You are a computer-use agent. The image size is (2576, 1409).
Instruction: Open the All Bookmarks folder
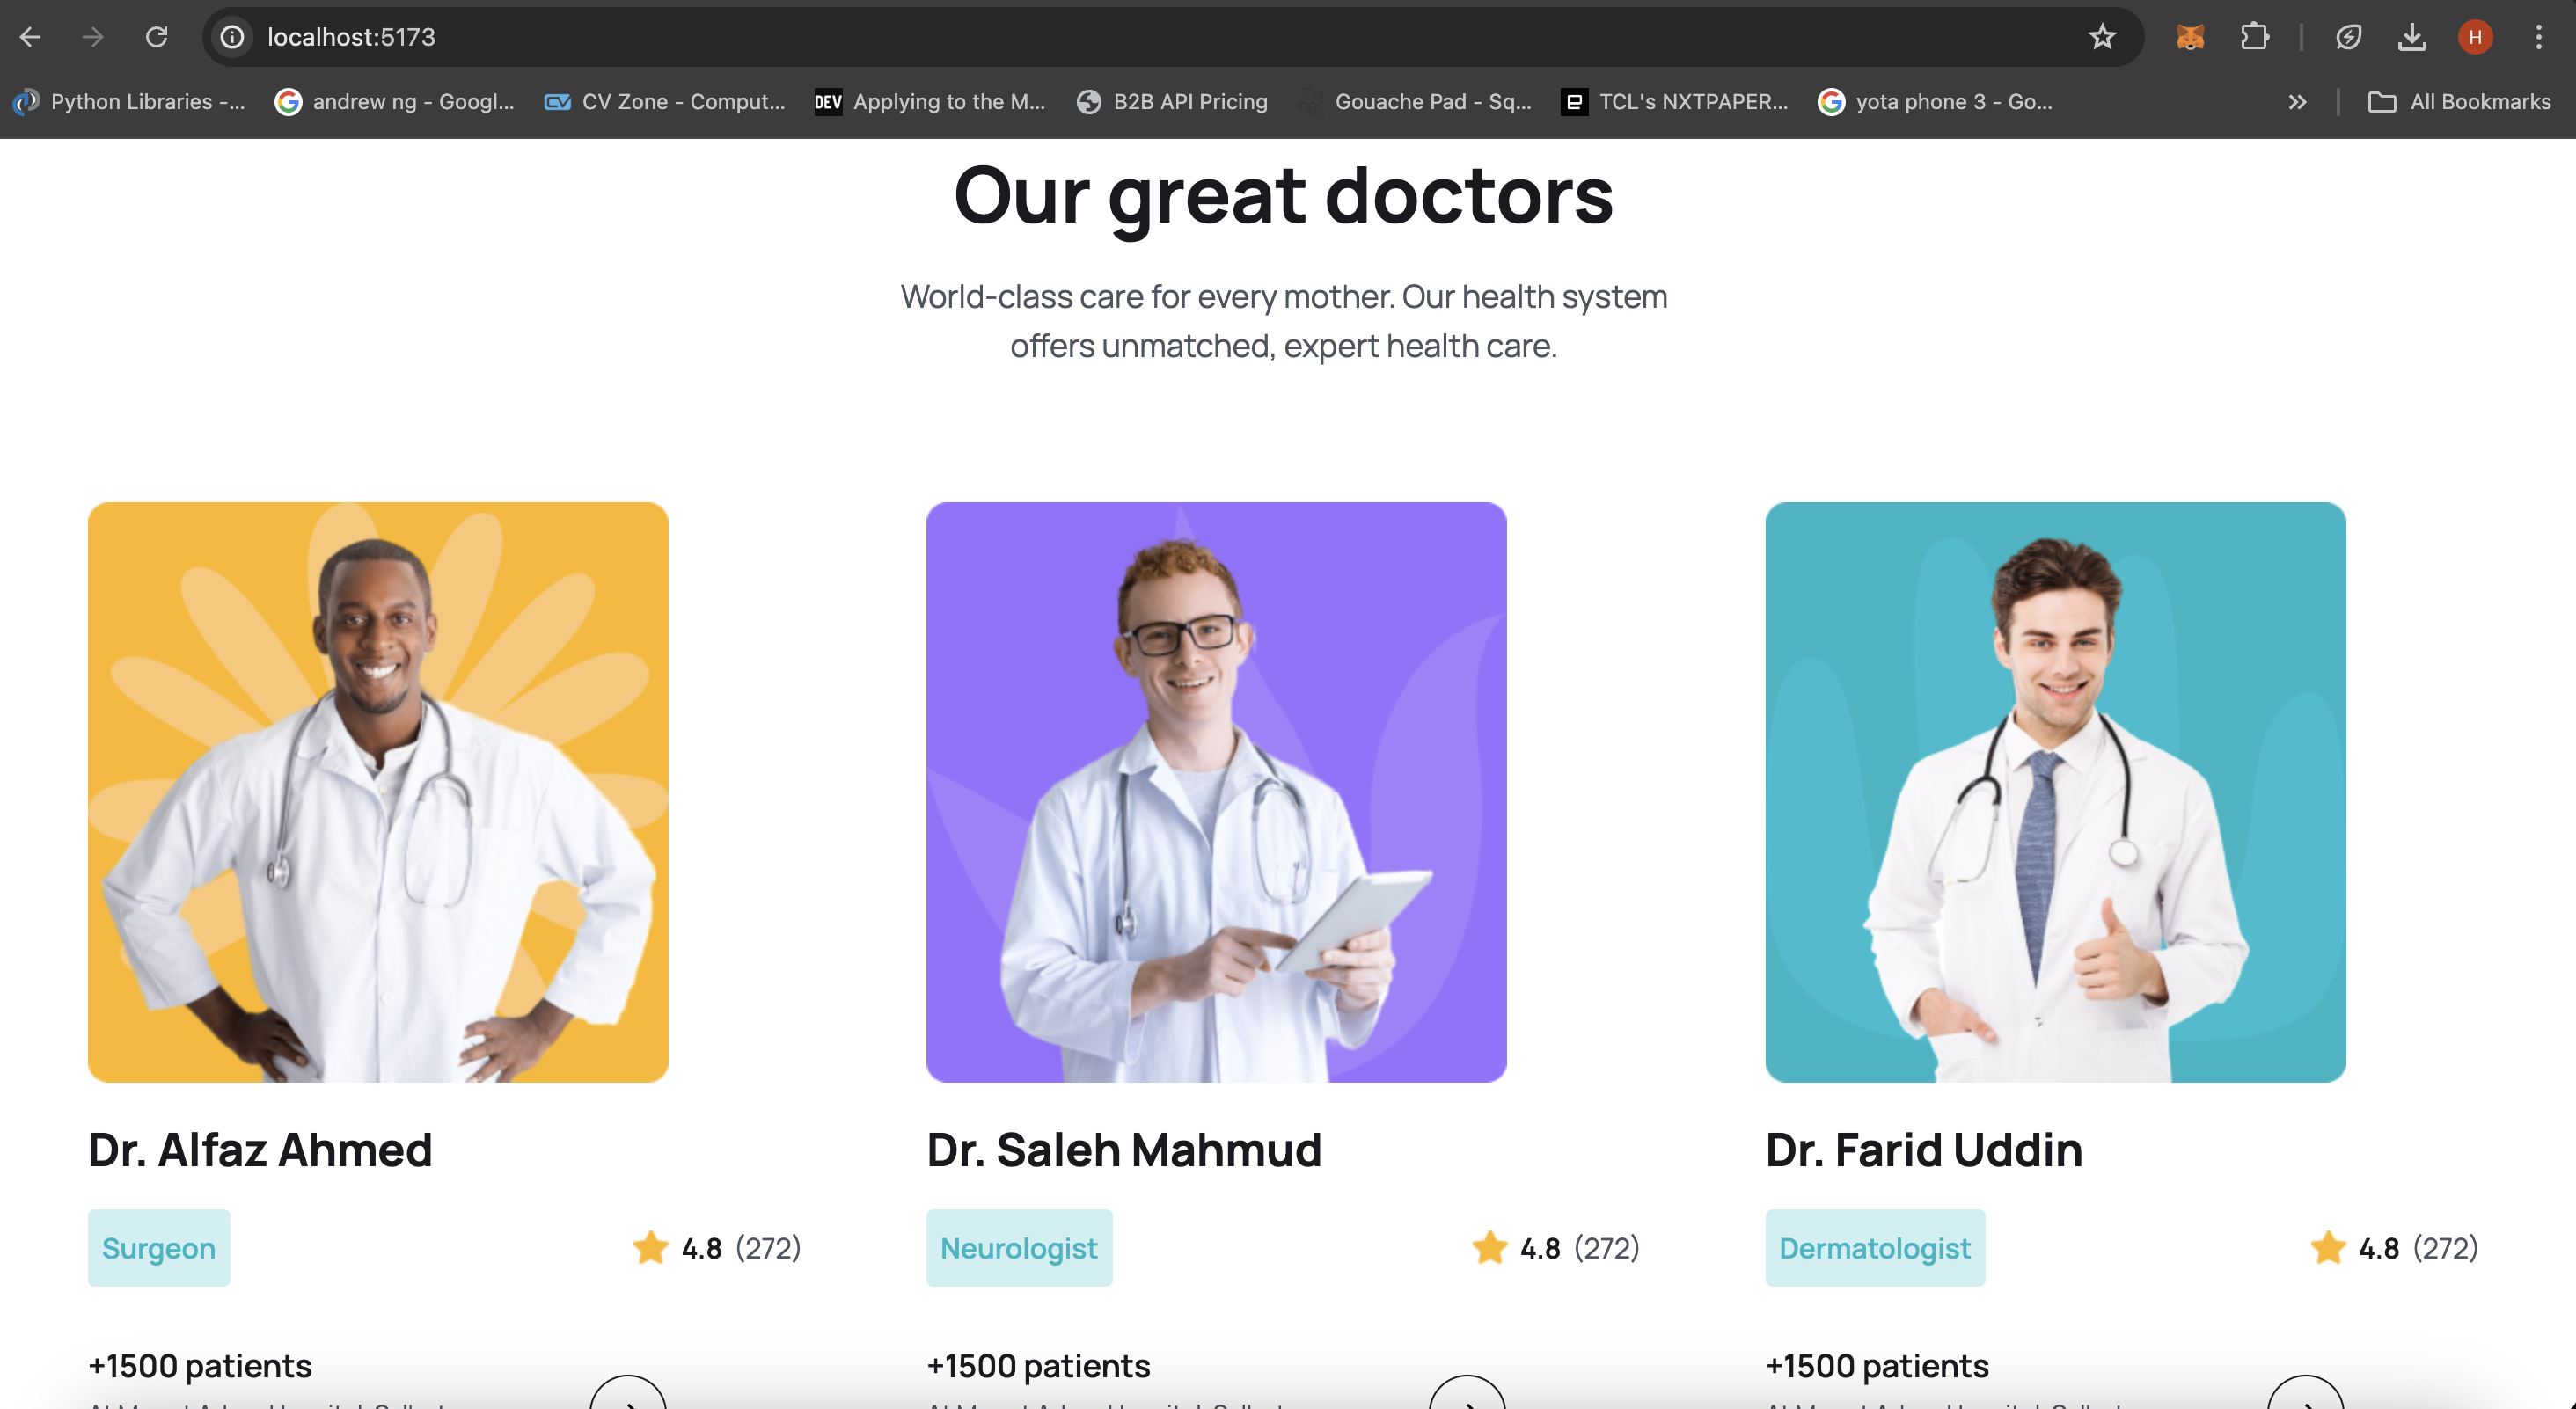click(2459, 102)
